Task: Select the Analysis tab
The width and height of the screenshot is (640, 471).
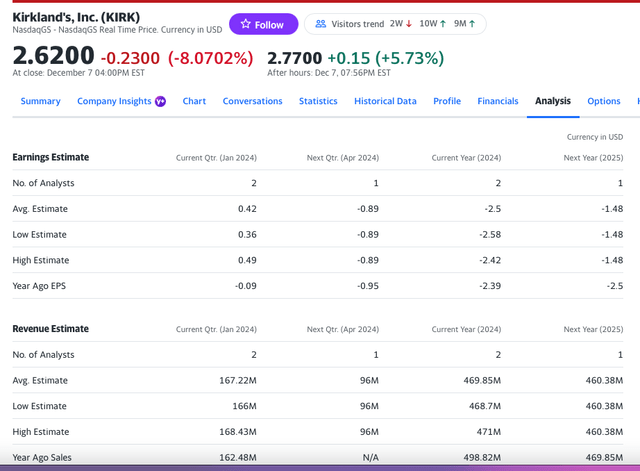Action: (x=553, y=101)
